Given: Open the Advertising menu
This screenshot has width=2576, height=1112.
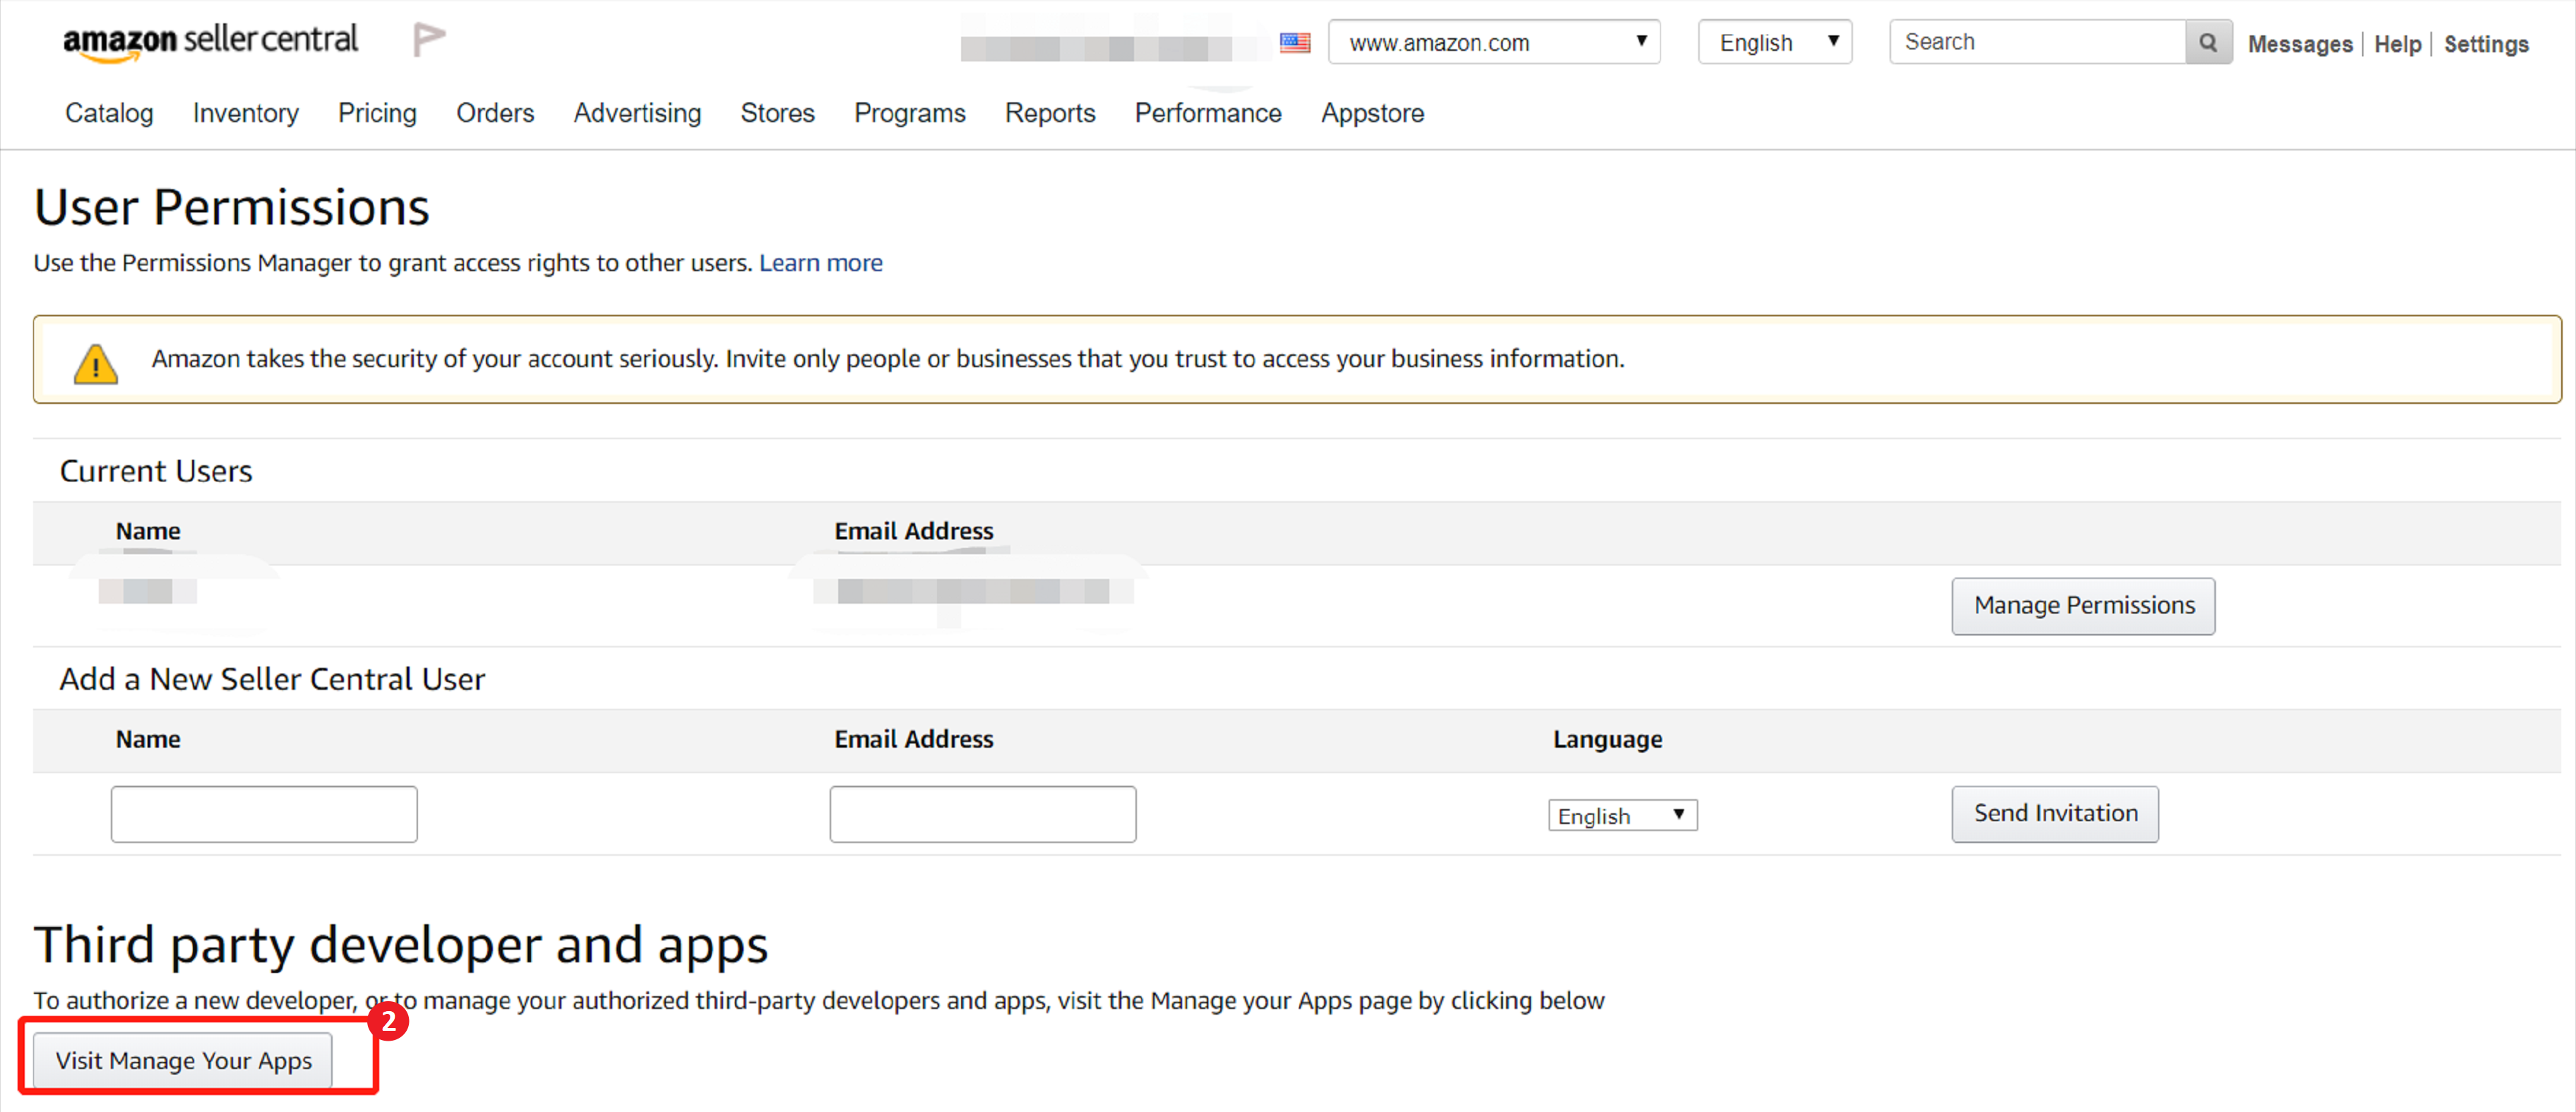Looking at the screenshot, I should pos(637,113).
